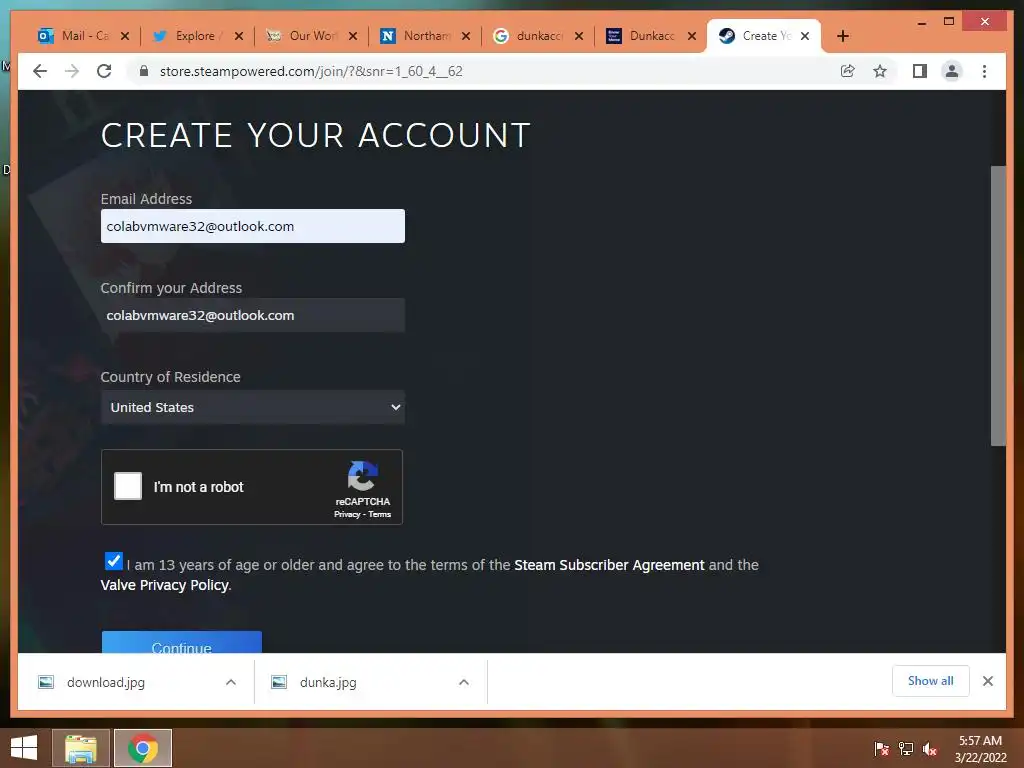This screenshot has width=1024, height=768.
Task: Click the forward navigation arrow
Action: tap(72, 71)
